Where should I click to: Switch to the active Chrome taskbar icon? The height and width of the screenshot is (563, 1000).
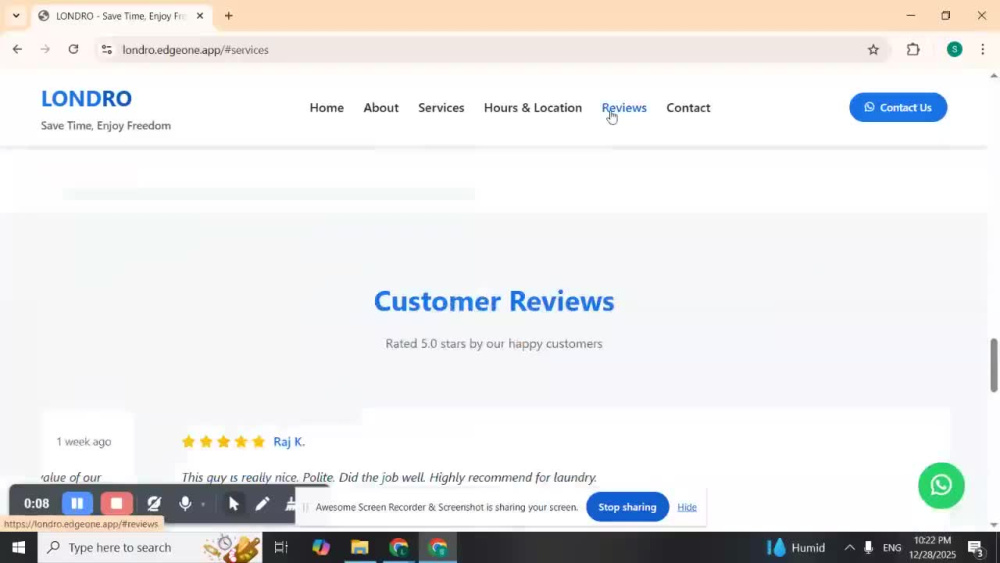[438, 547]
